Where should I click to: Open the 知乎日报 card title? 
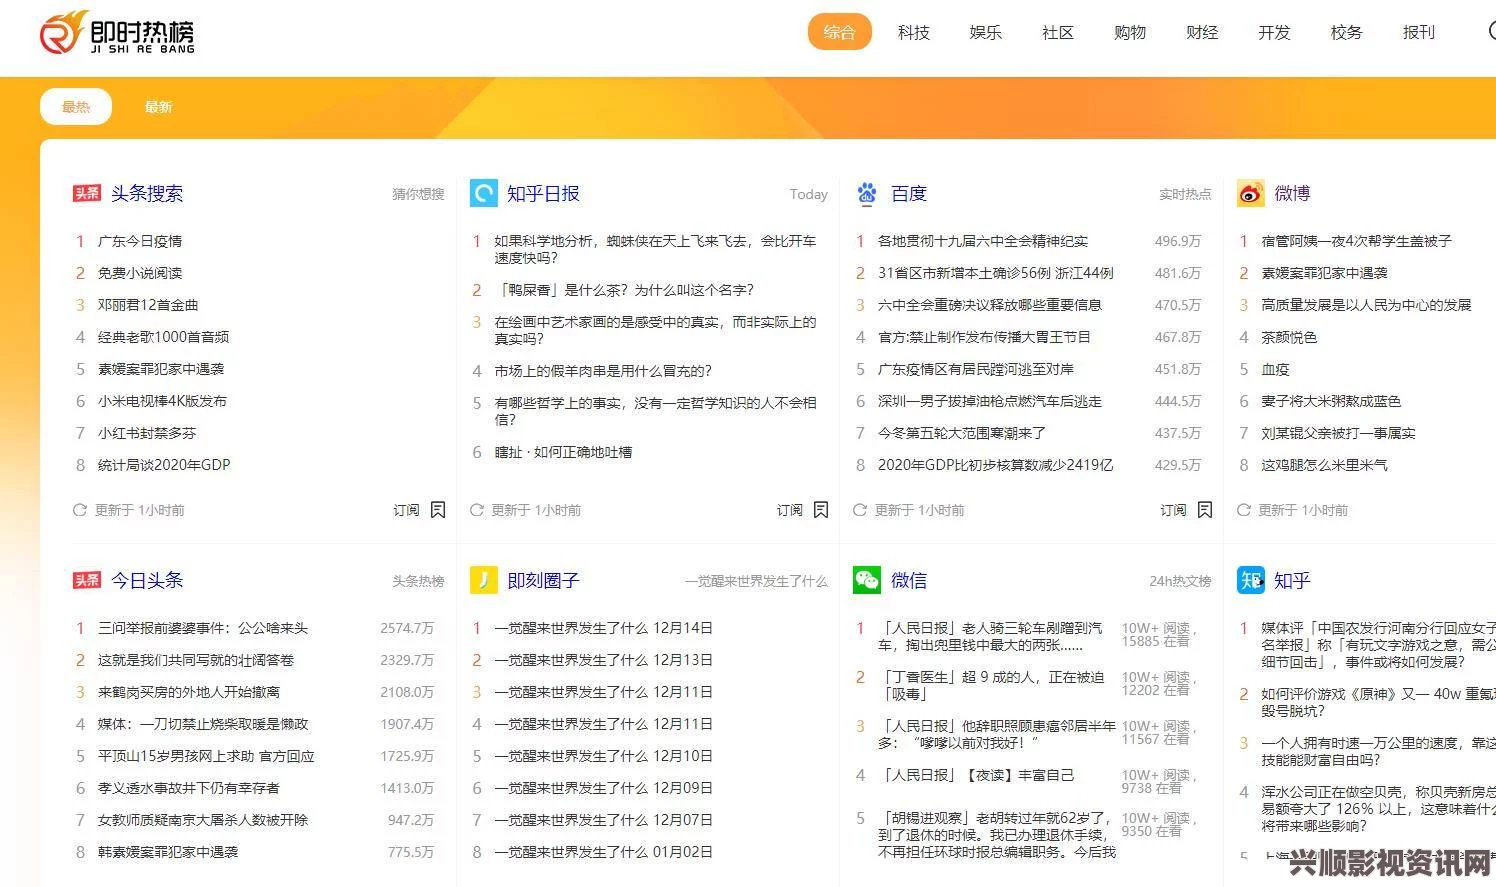click(543, 193)
